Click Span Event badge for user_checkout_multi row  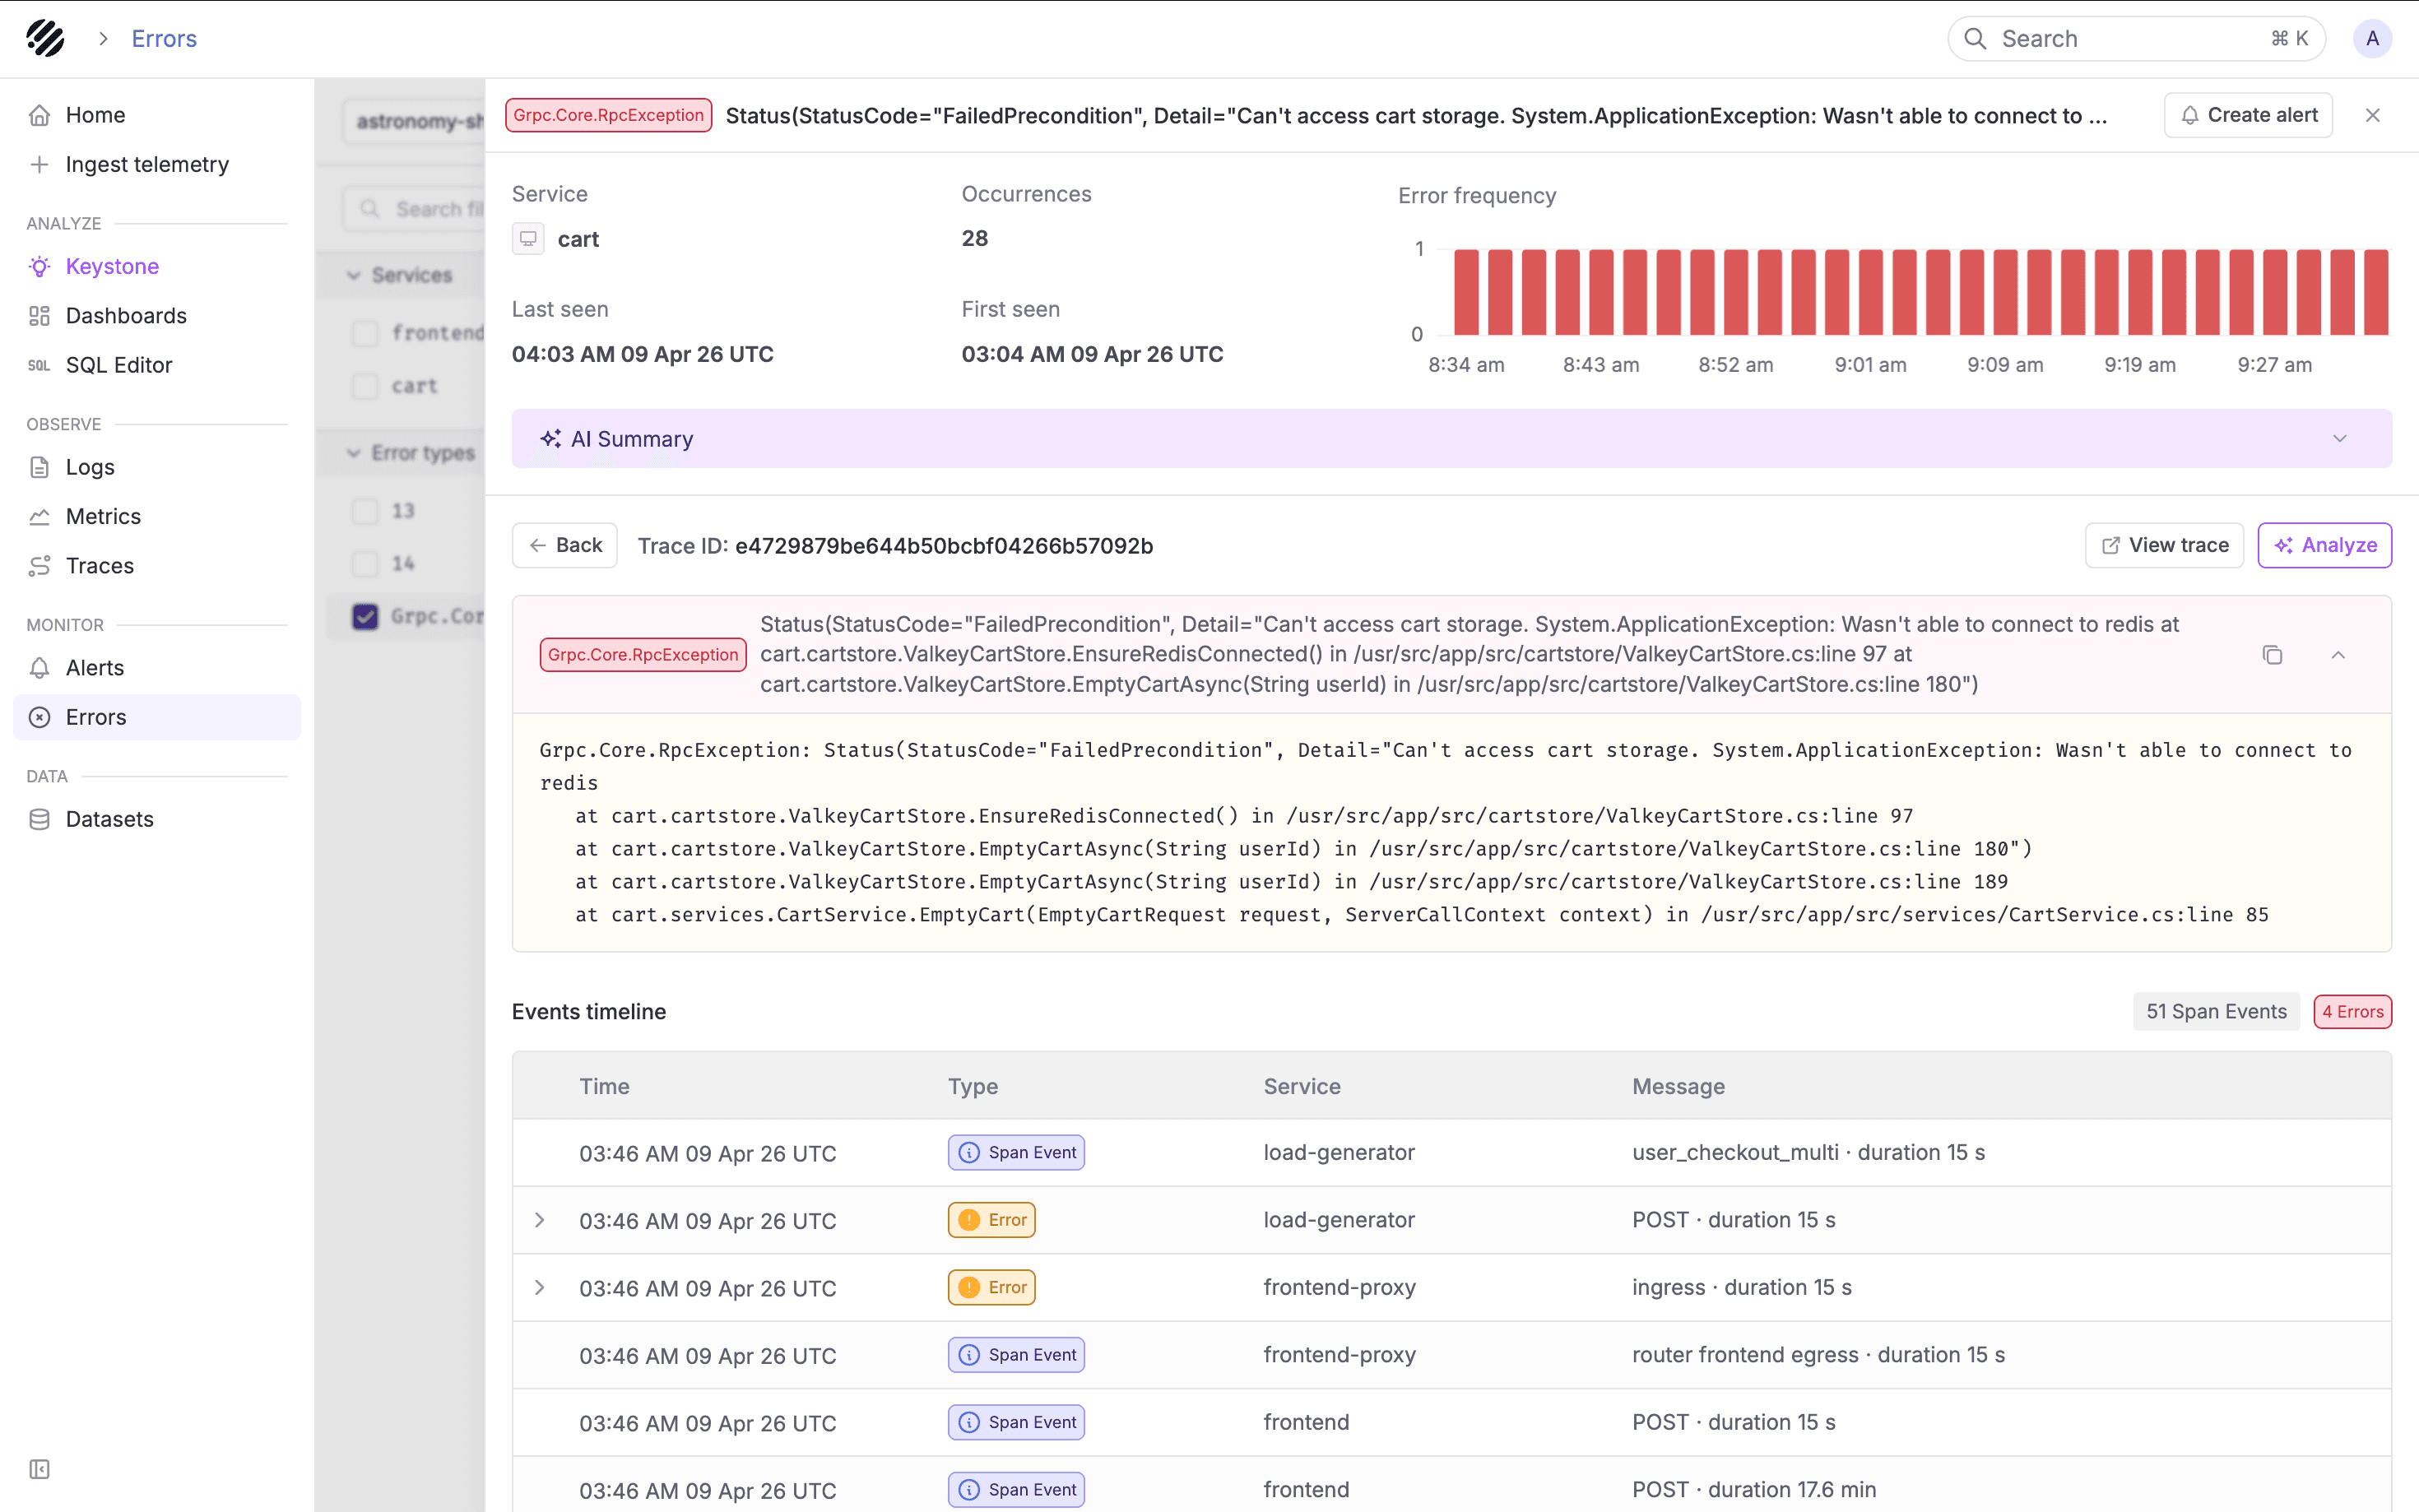[1016, 1152]
